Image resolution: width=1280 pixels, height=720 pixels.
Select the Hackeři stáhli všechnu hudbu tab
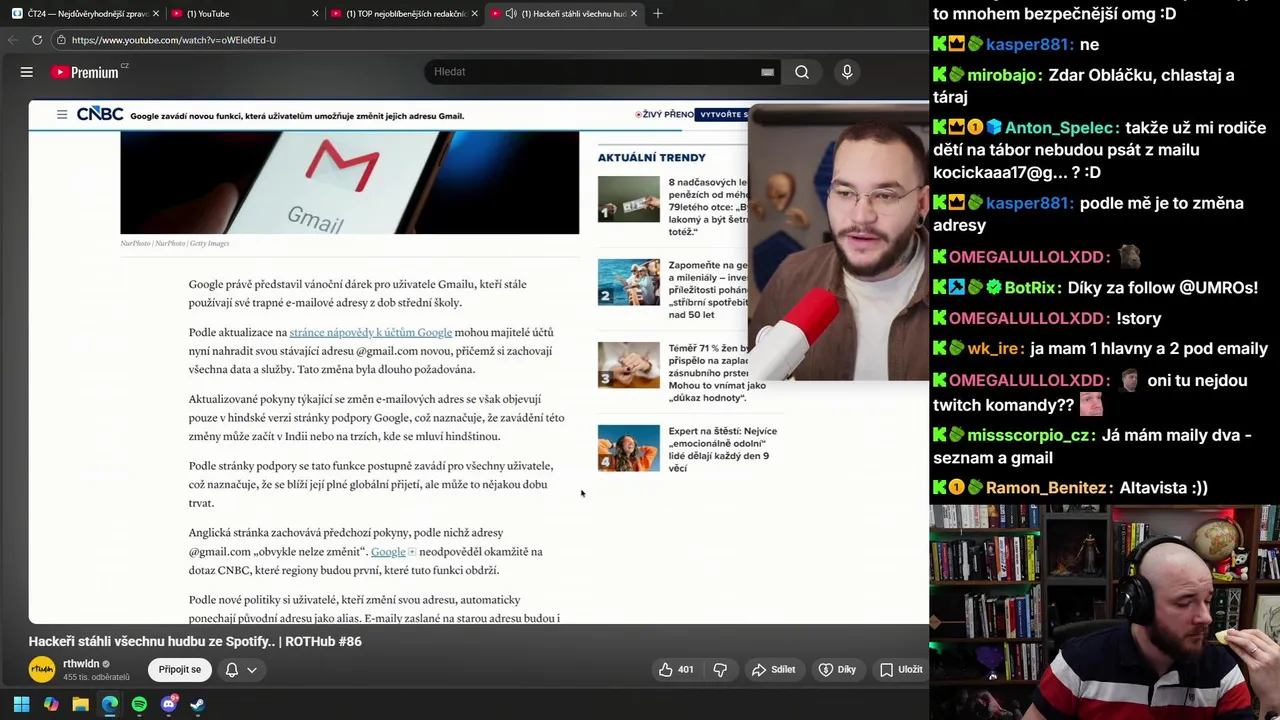[565, 14]
